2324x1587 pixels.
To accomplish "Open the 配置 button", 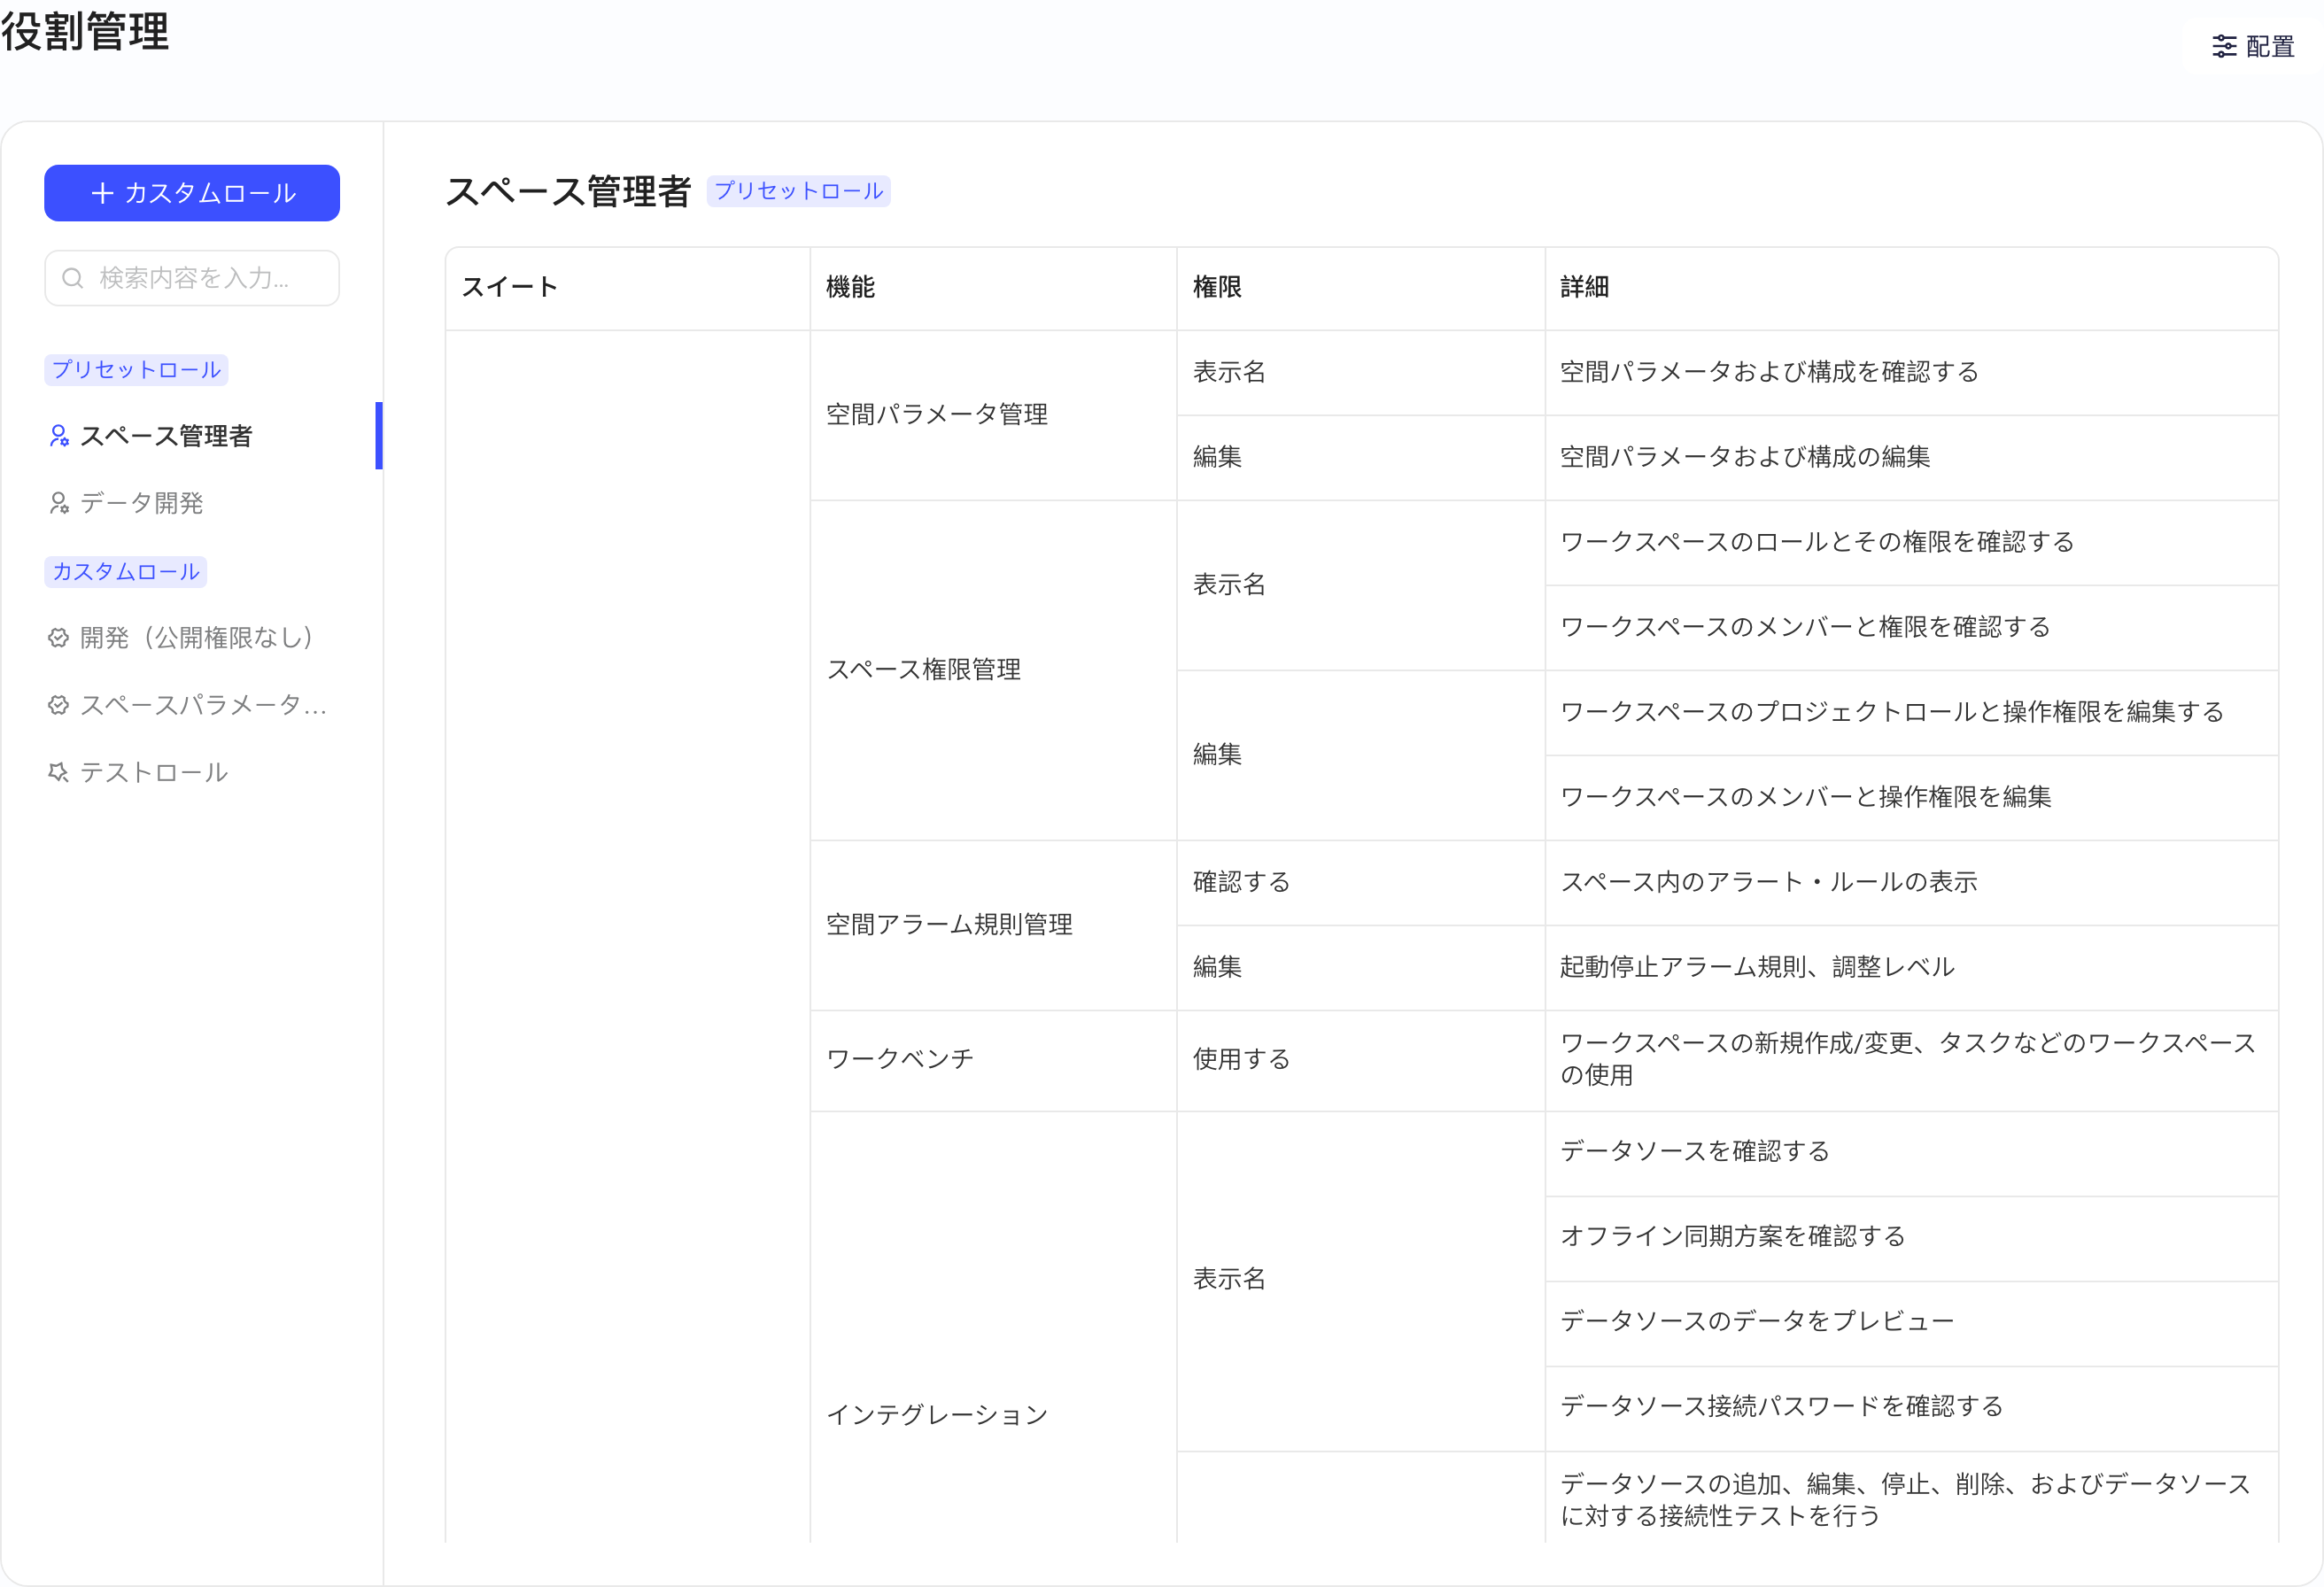I will point(2253,46).
